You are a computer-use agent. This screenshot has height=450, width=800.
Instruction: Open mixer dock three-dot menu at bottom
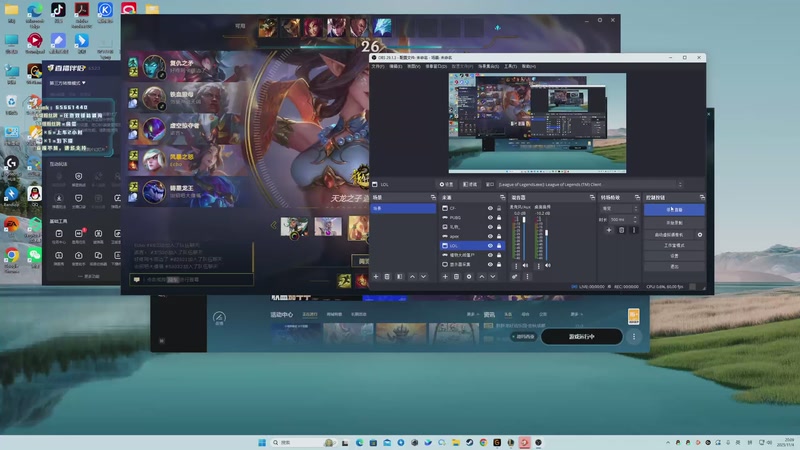click(528, 277)
